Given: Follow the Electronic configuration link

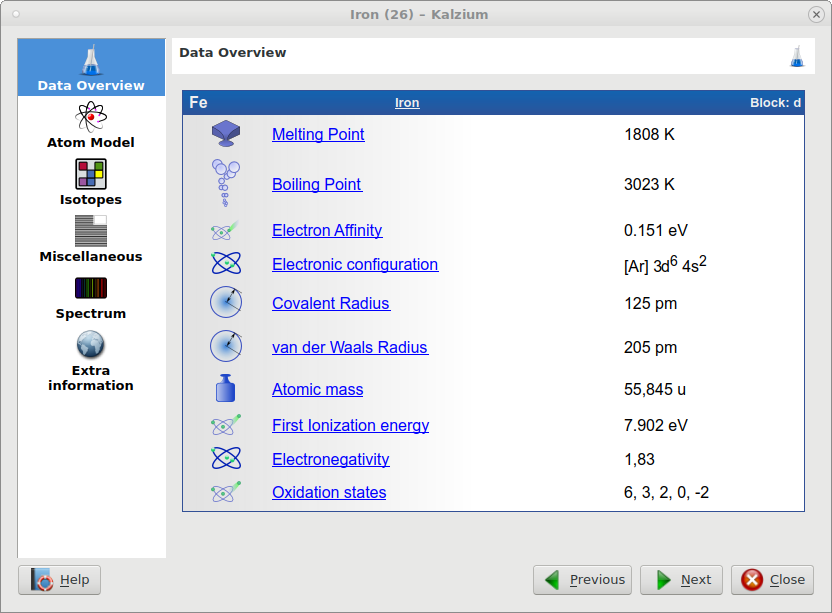Looking at the screenshot, I should (x=356, y=264).
